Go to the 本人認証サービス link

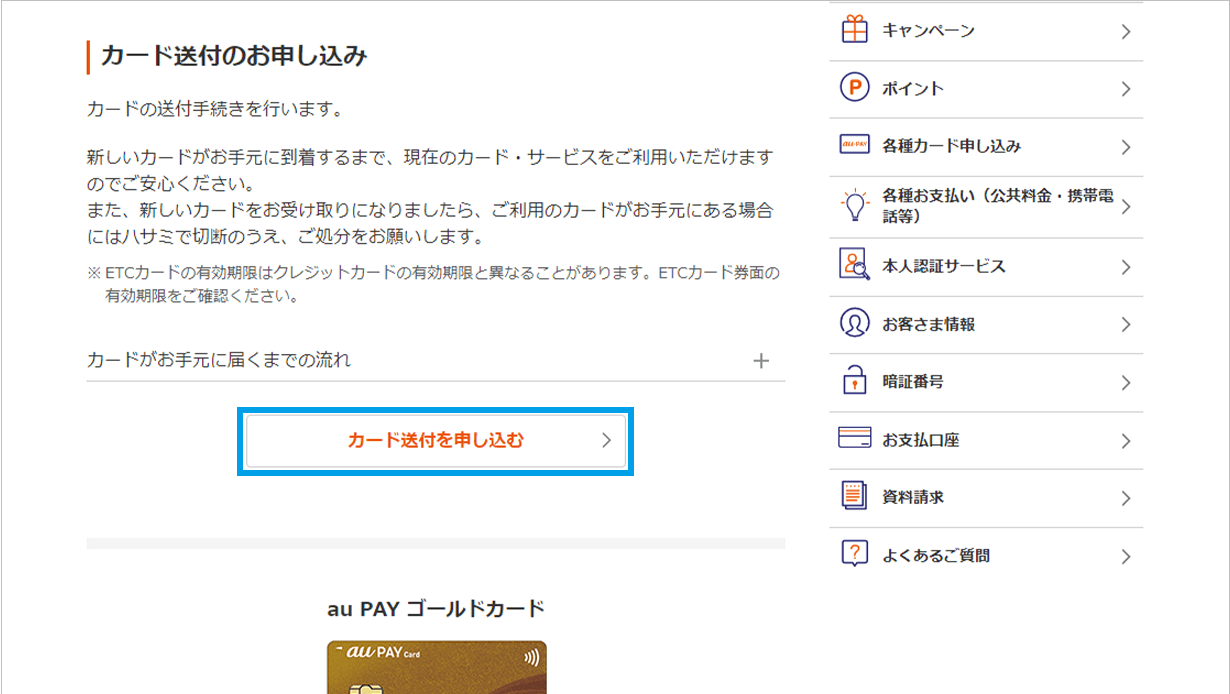(x=943, y=266)
